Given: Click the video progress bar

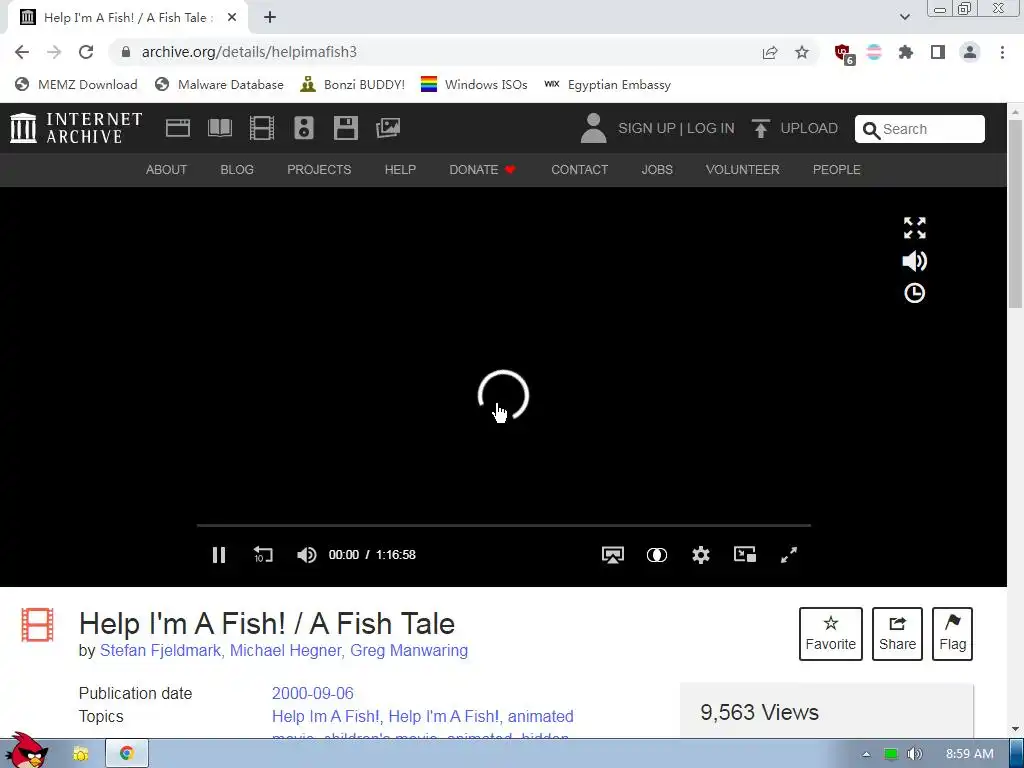Looking at the screenshot, I should click(x=504, y=525).
